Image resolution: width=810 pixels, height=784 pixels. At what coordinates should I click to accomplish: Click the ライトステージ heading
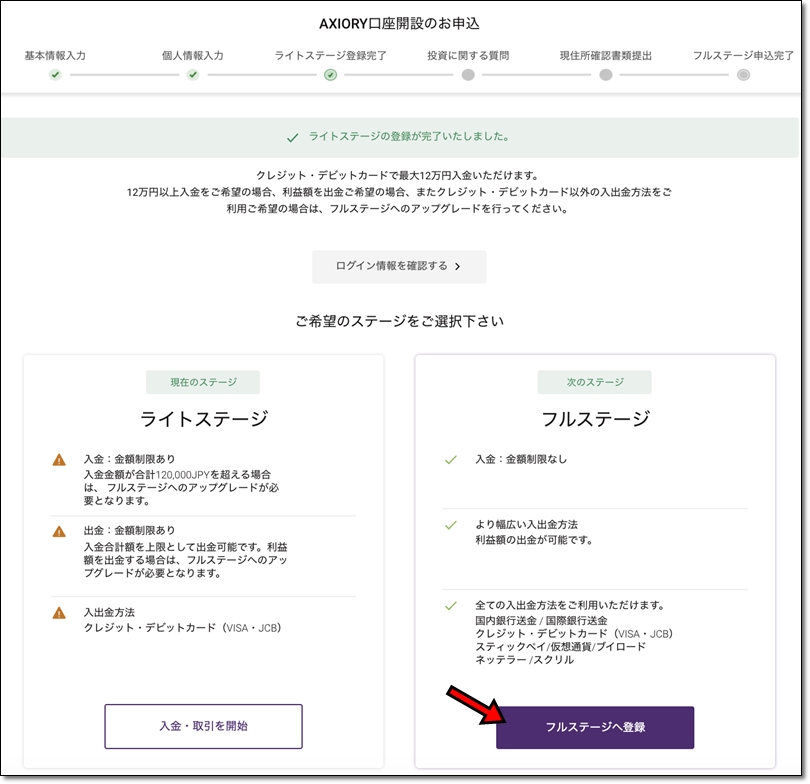204,418
